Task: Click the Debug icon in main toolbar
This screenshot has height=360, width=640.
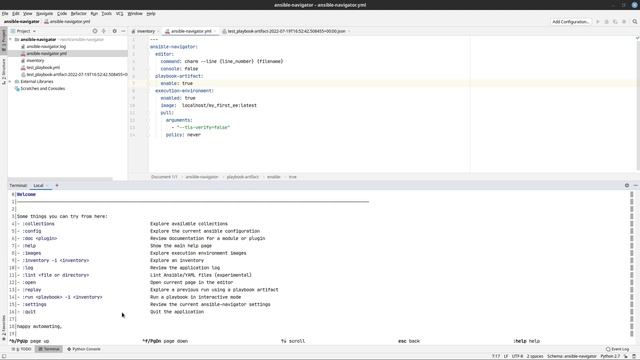Action: coord(607,22)
